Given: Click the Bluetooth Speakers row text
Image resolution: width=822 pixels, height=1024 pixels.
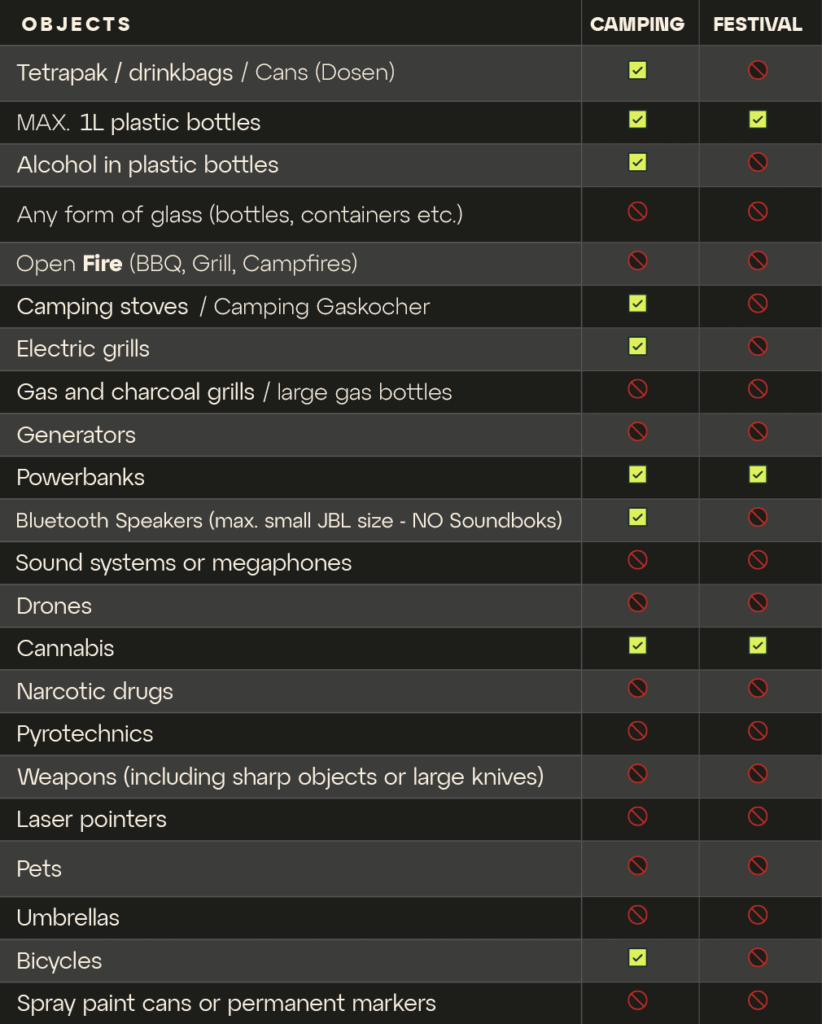Looking at the screenshot, I should 289,520.
